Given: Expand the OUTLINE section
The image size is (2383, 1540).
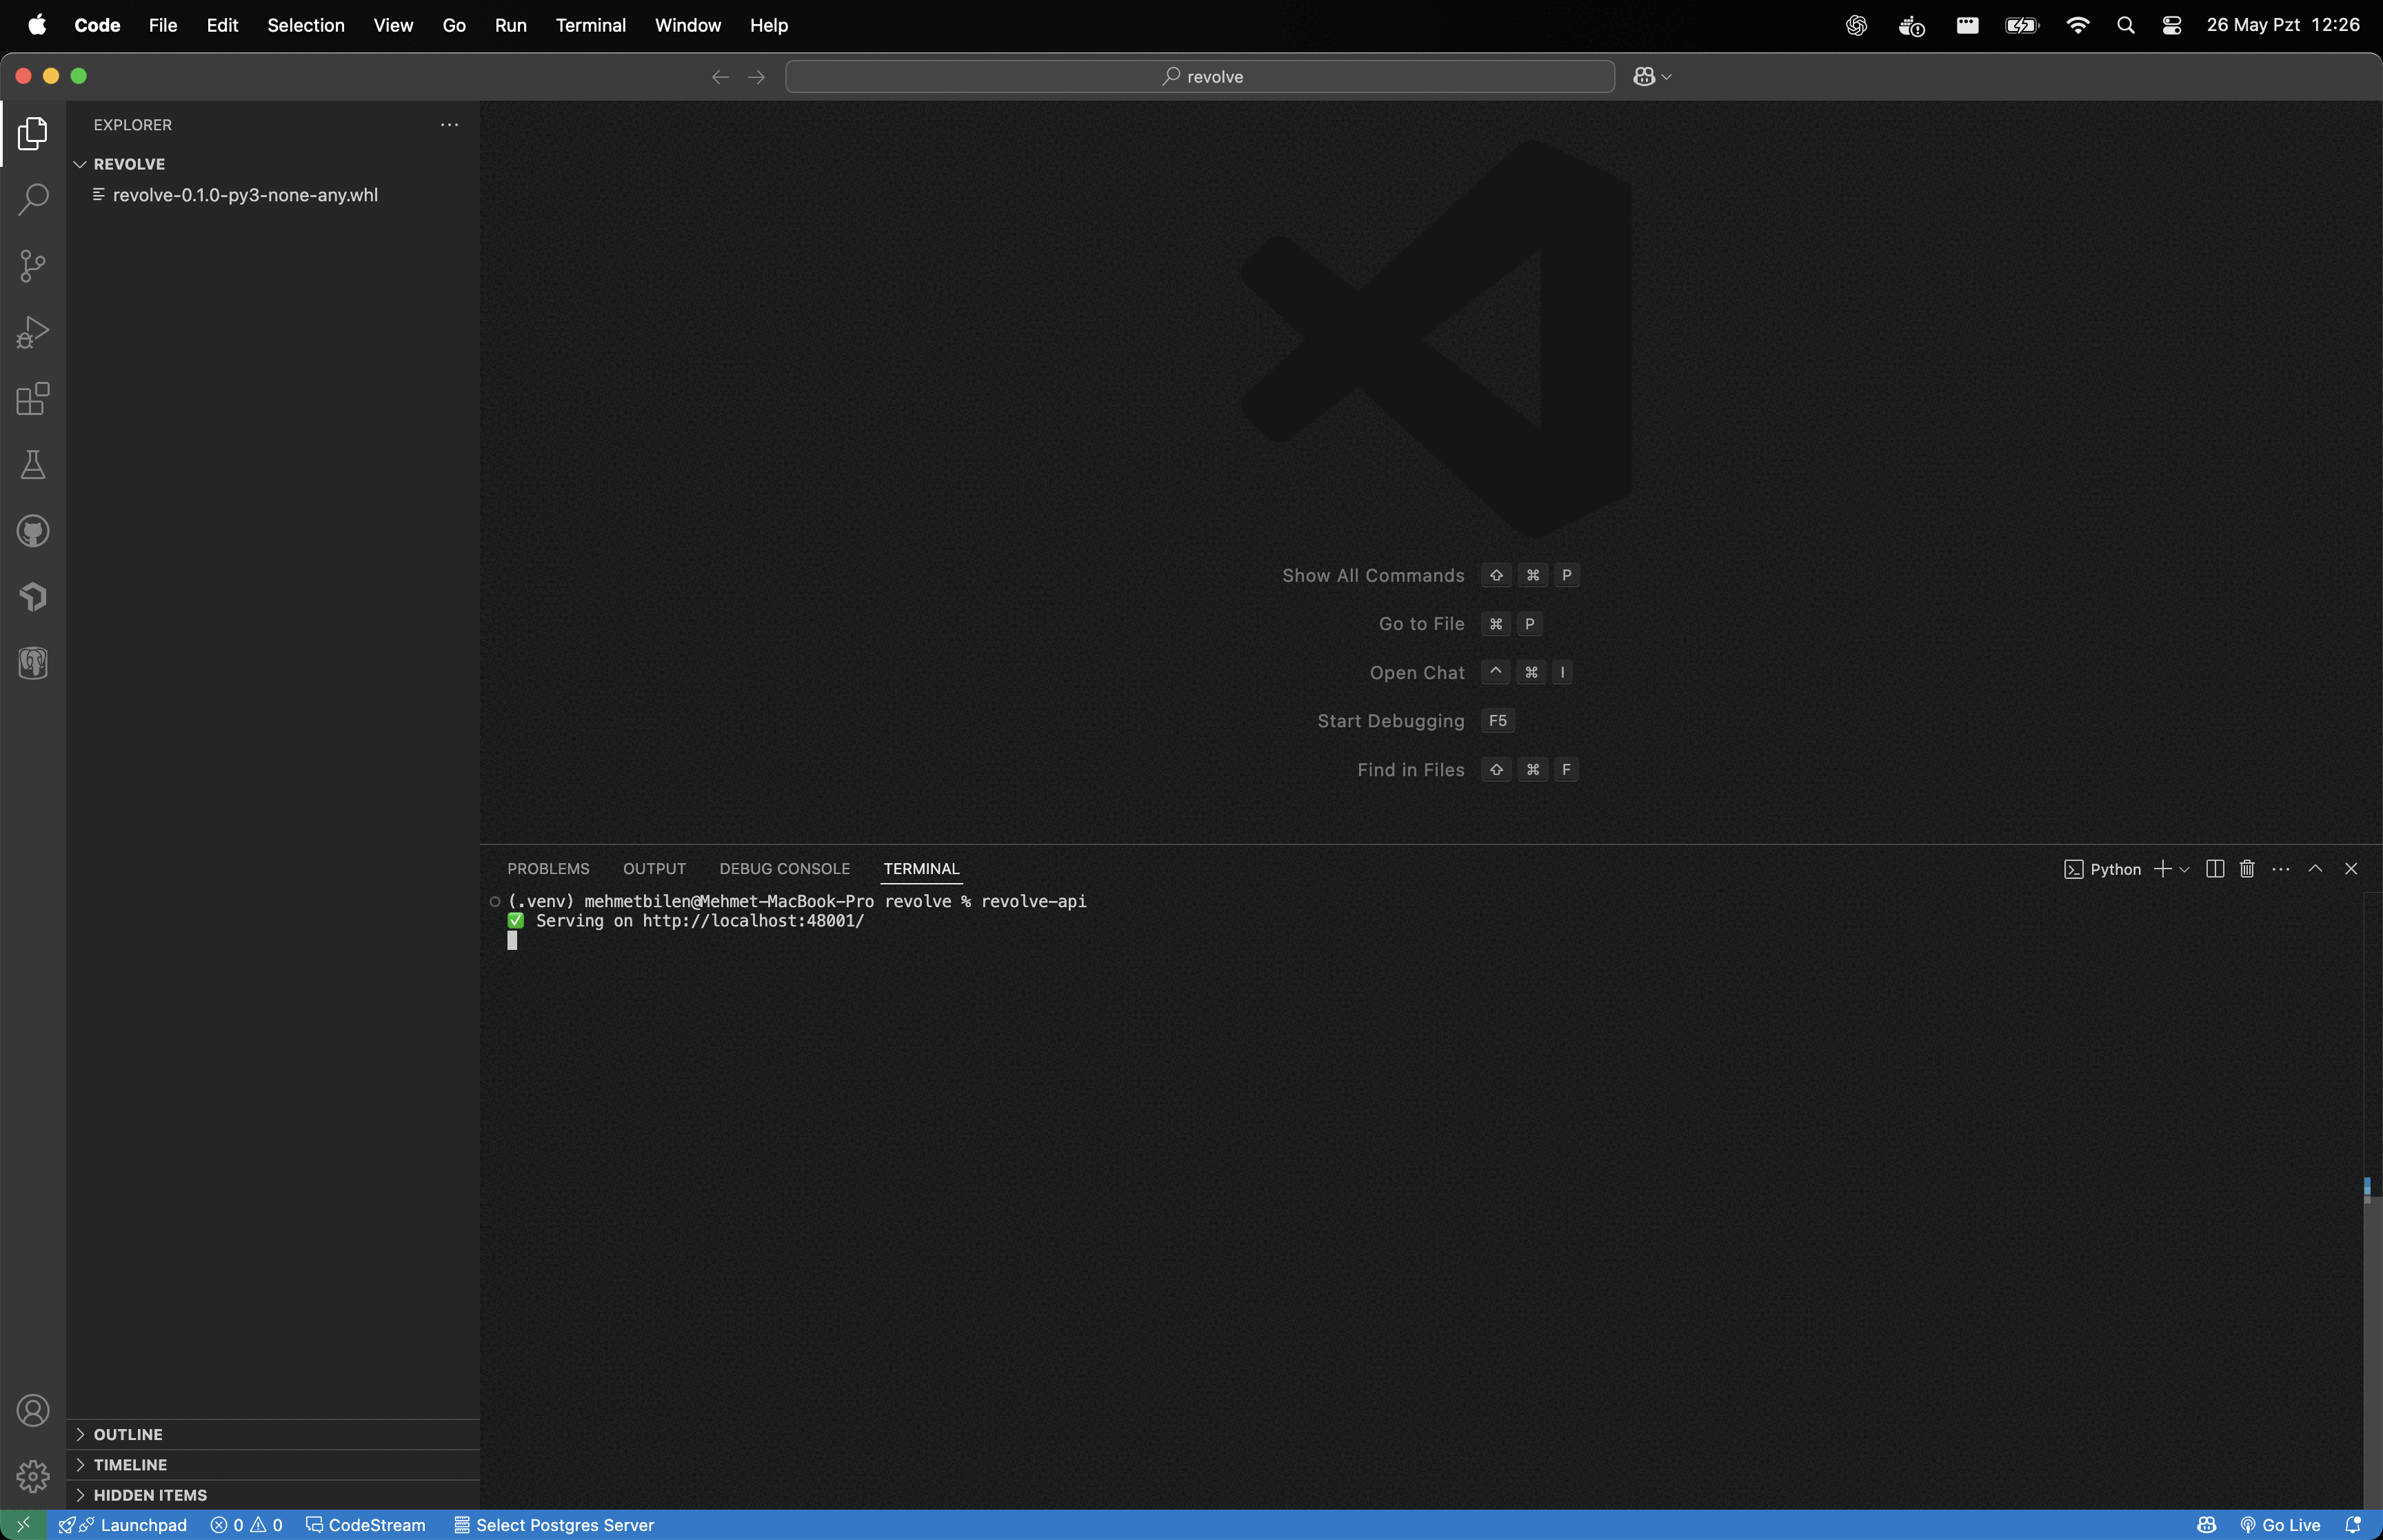Looking at the screenshot, I should click(128, 1434).
